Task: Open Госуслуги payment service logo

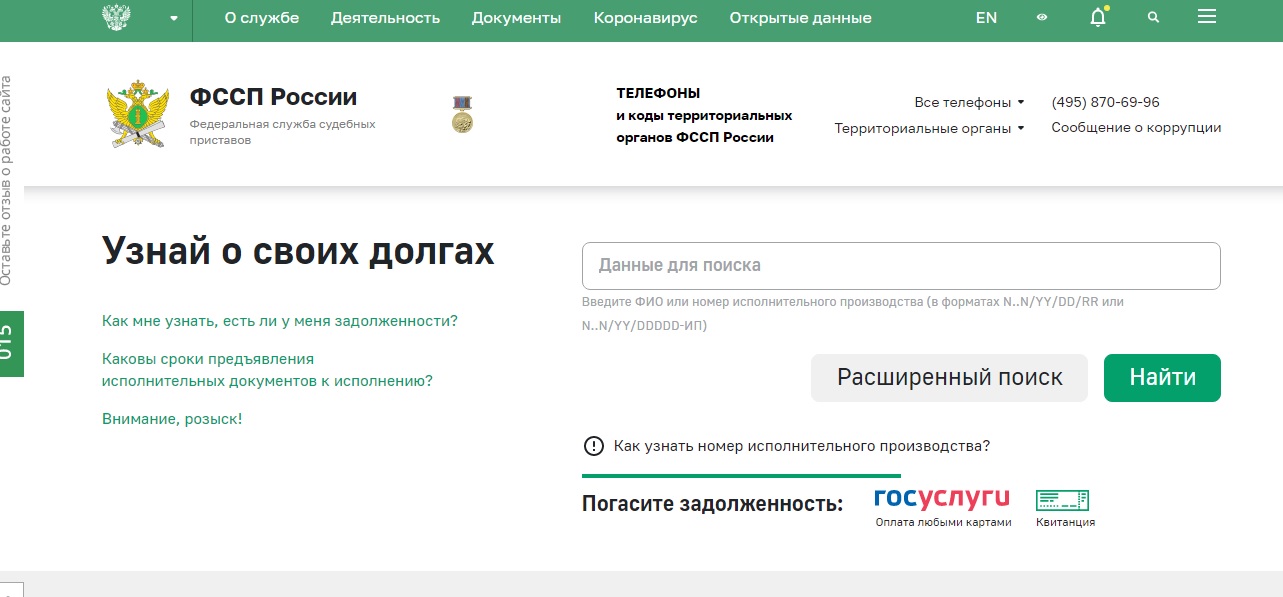Action: pyautogui.click(x=943, y=497)
